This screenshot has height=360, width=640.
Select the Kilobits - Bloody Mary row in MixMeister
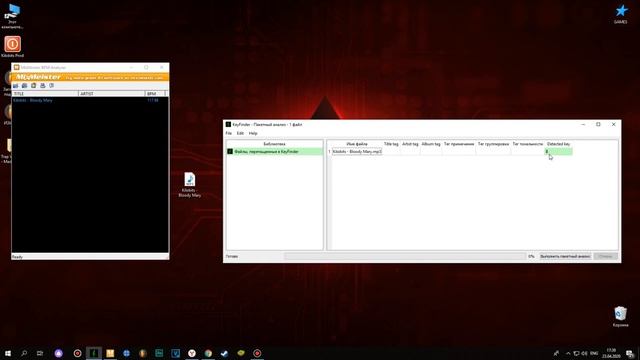pos(90,100)
